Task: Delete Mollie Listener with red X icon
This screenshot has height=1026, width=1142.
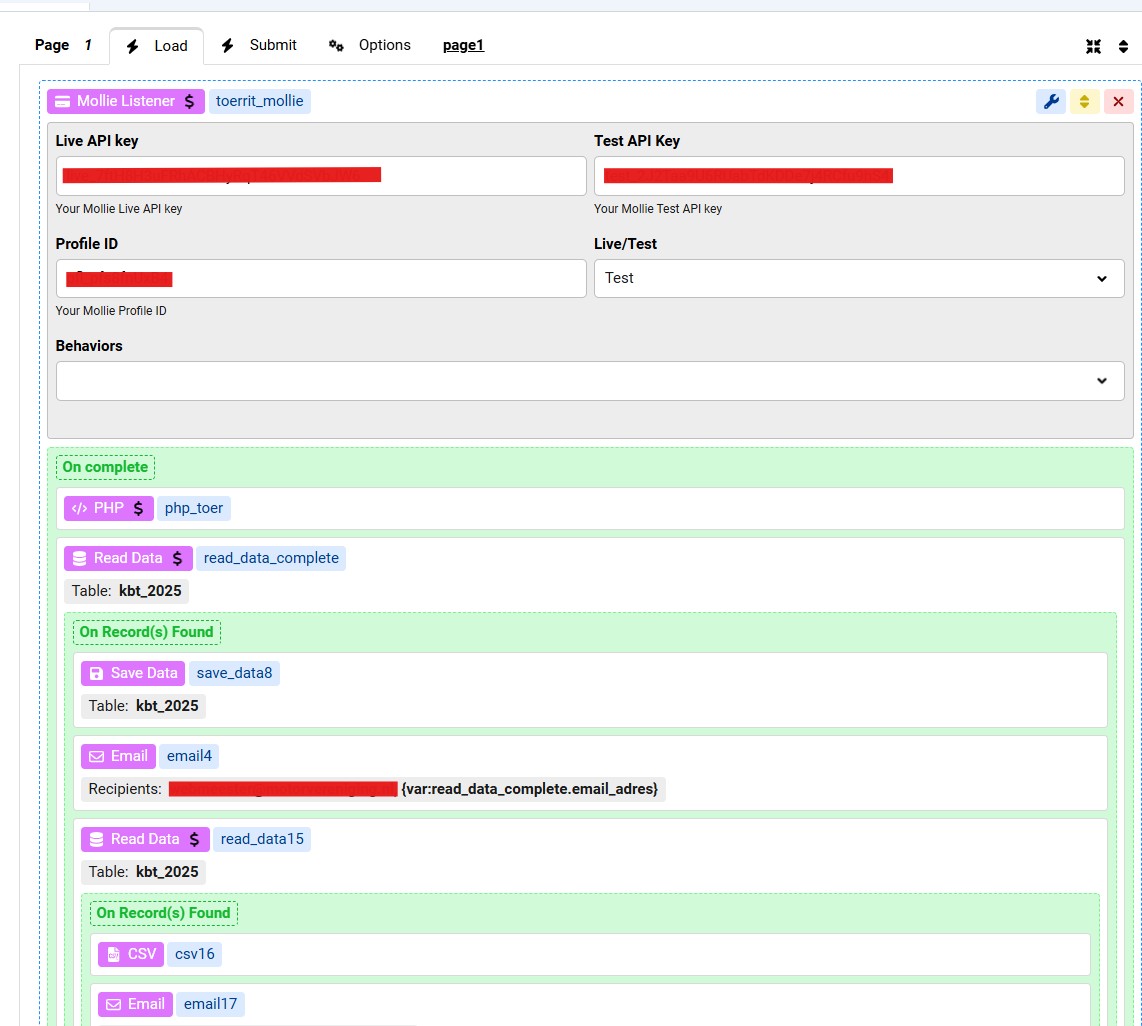Action: pyautogui.click(x=1118, y=101)
